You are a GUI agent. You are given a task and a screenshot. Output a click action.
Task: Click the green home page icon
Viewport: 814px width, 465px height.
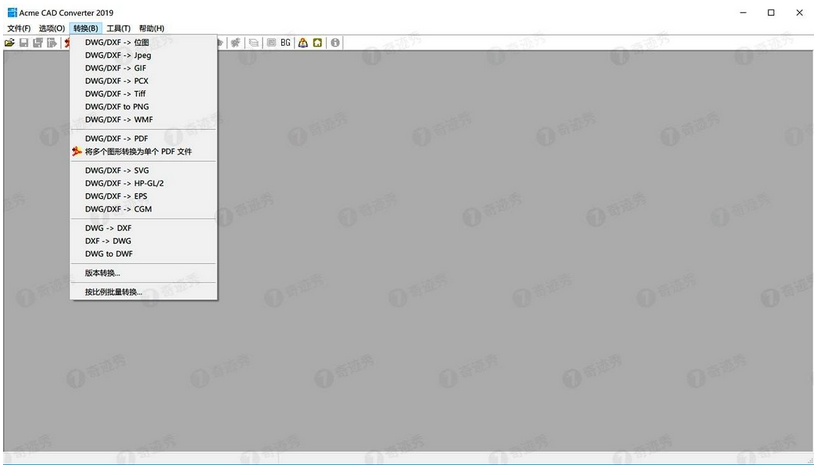317,43
